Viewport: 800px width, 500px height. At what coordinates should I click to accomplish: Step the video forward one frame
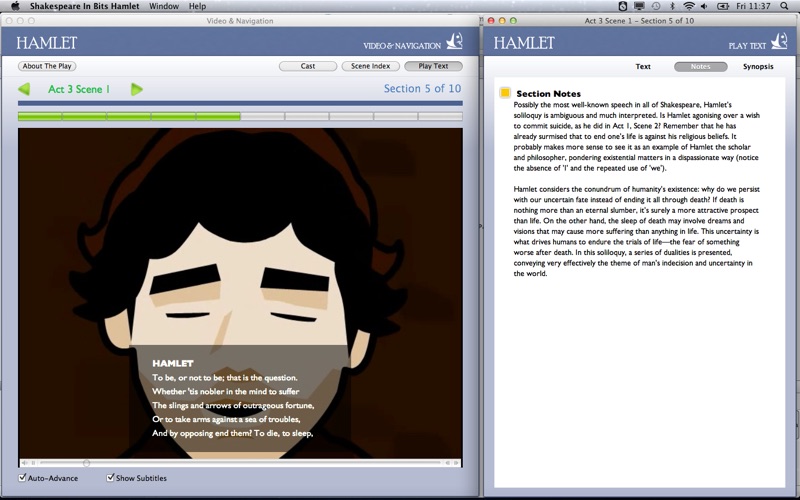click(456, 463)
